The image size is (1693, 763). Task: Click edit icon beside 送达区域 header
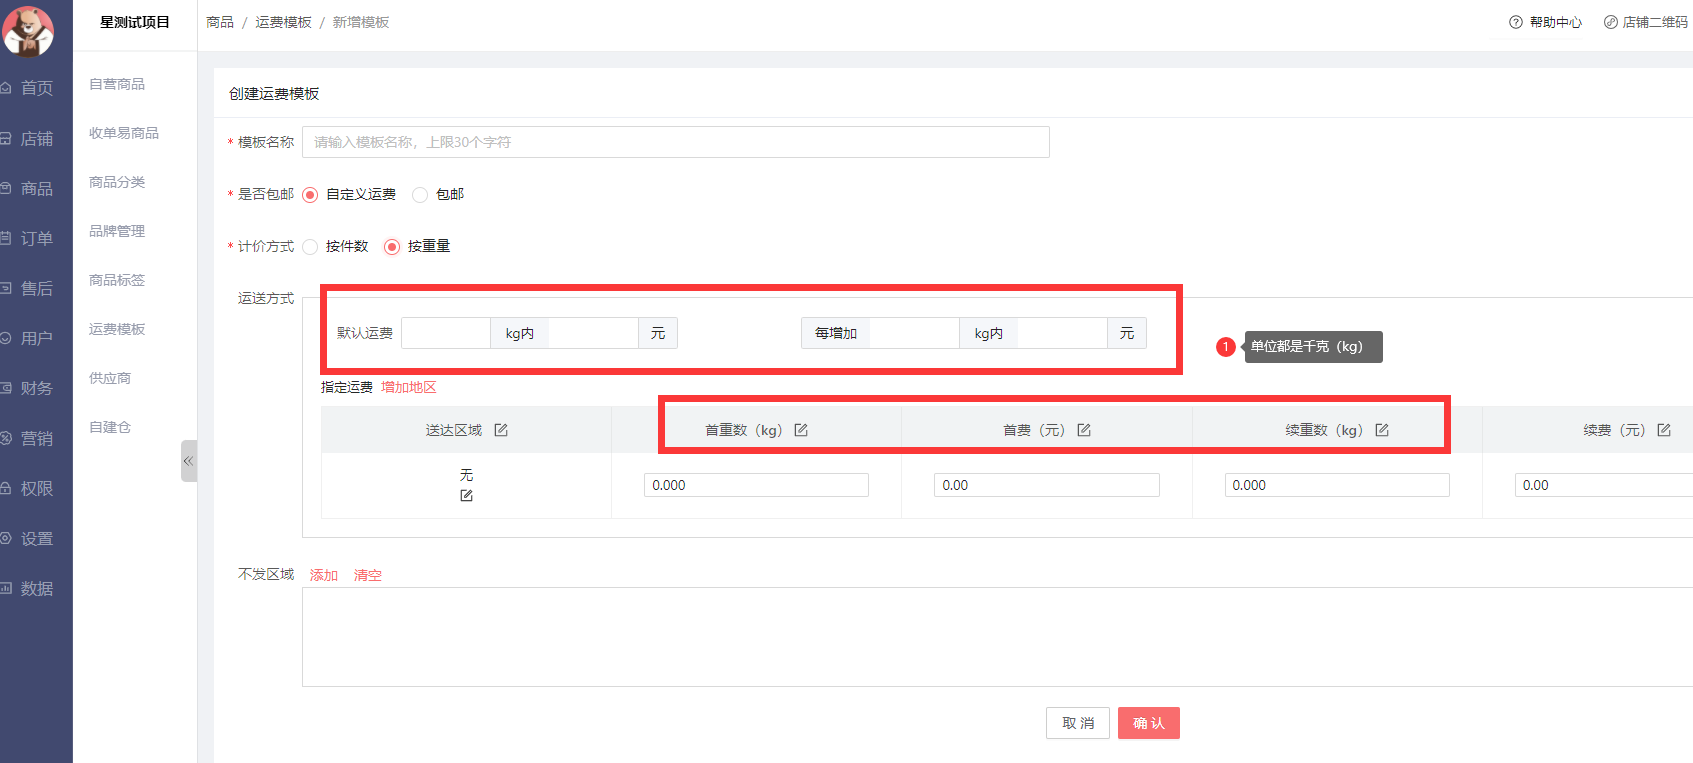[x=501, y=430]
